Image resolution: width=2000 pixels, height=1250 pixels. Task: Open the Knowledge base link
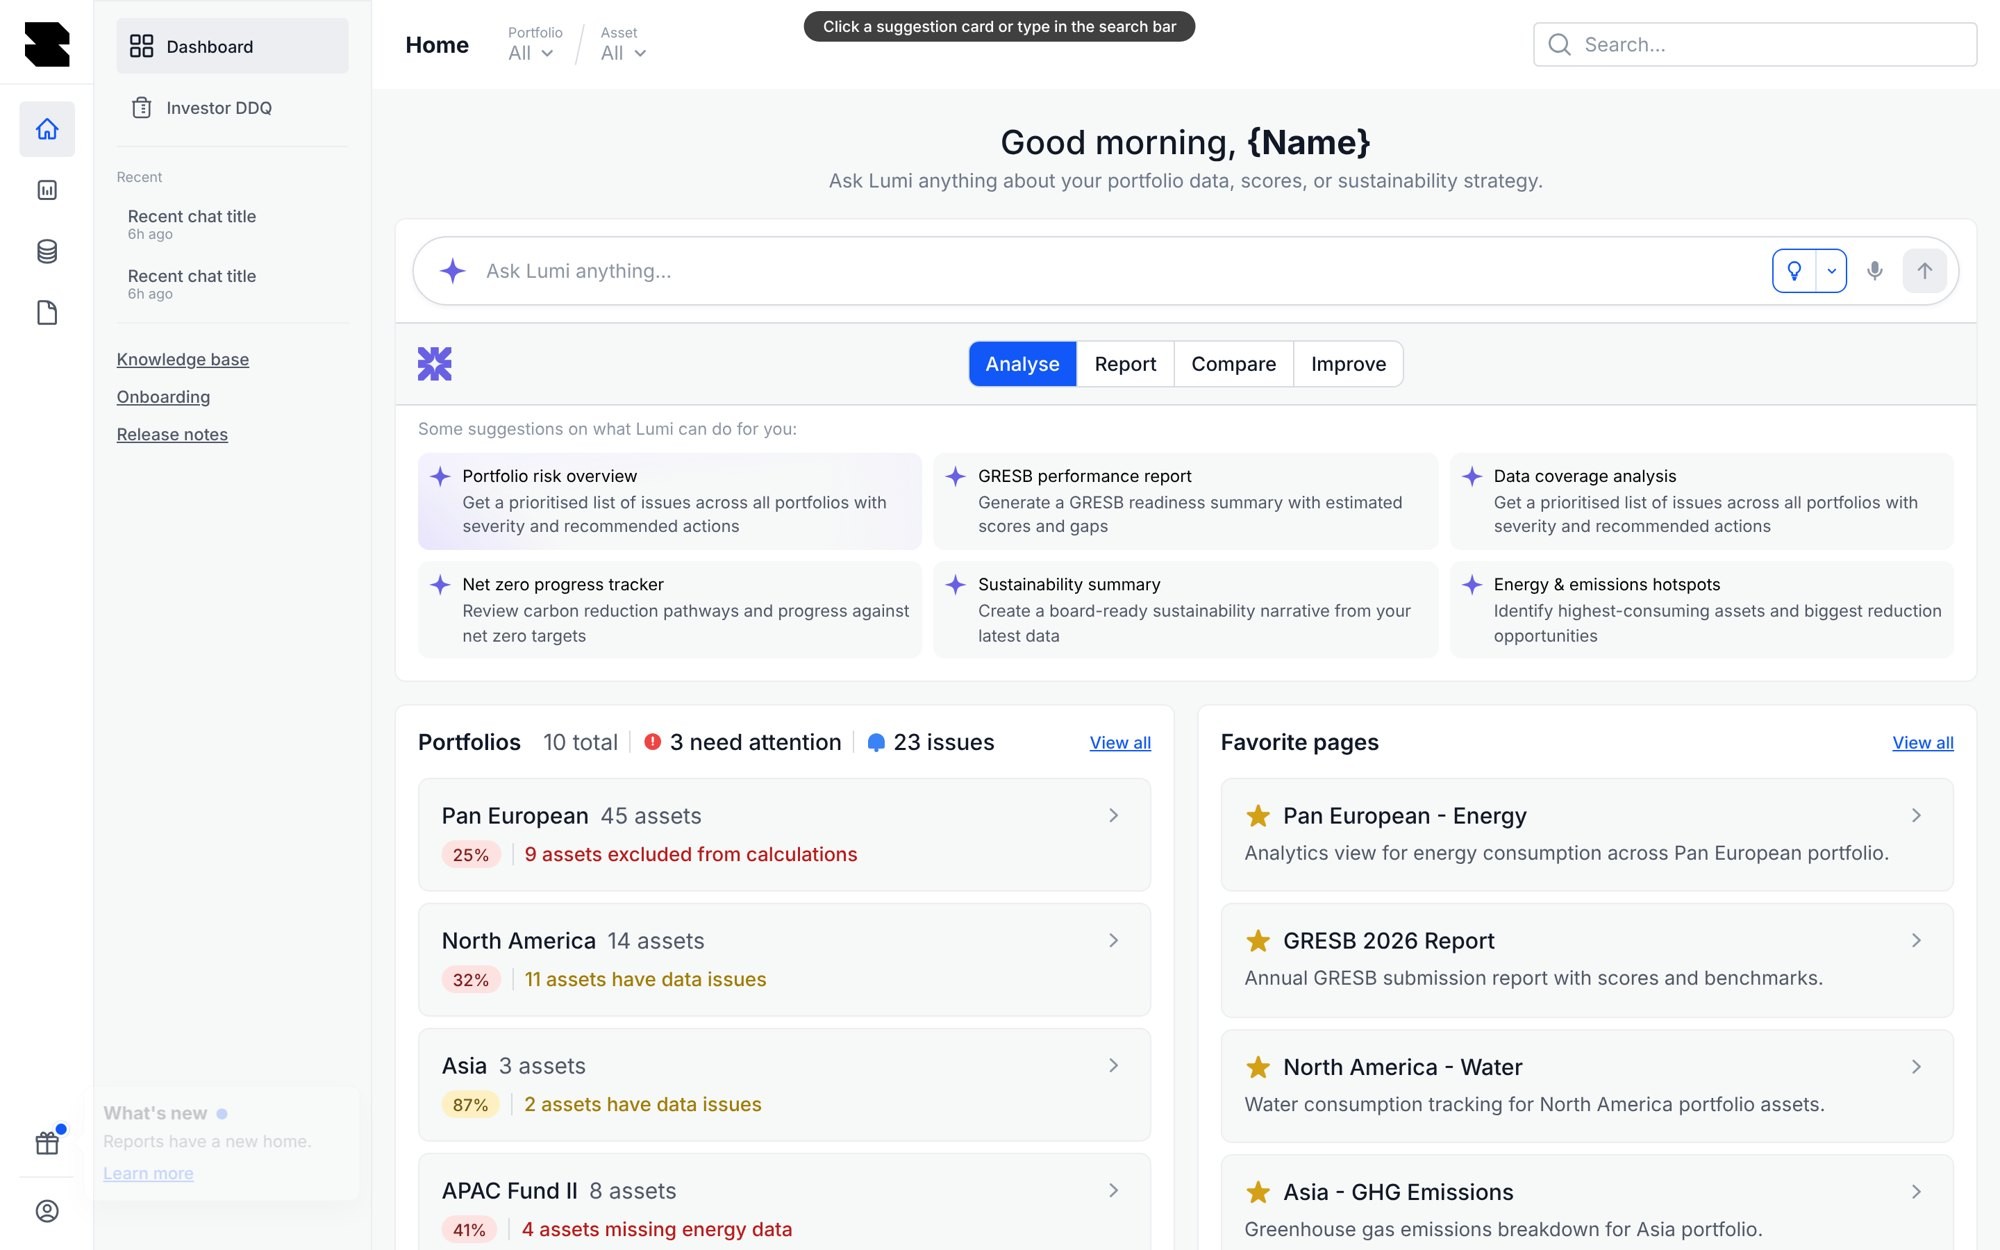(x=182, y=359)
